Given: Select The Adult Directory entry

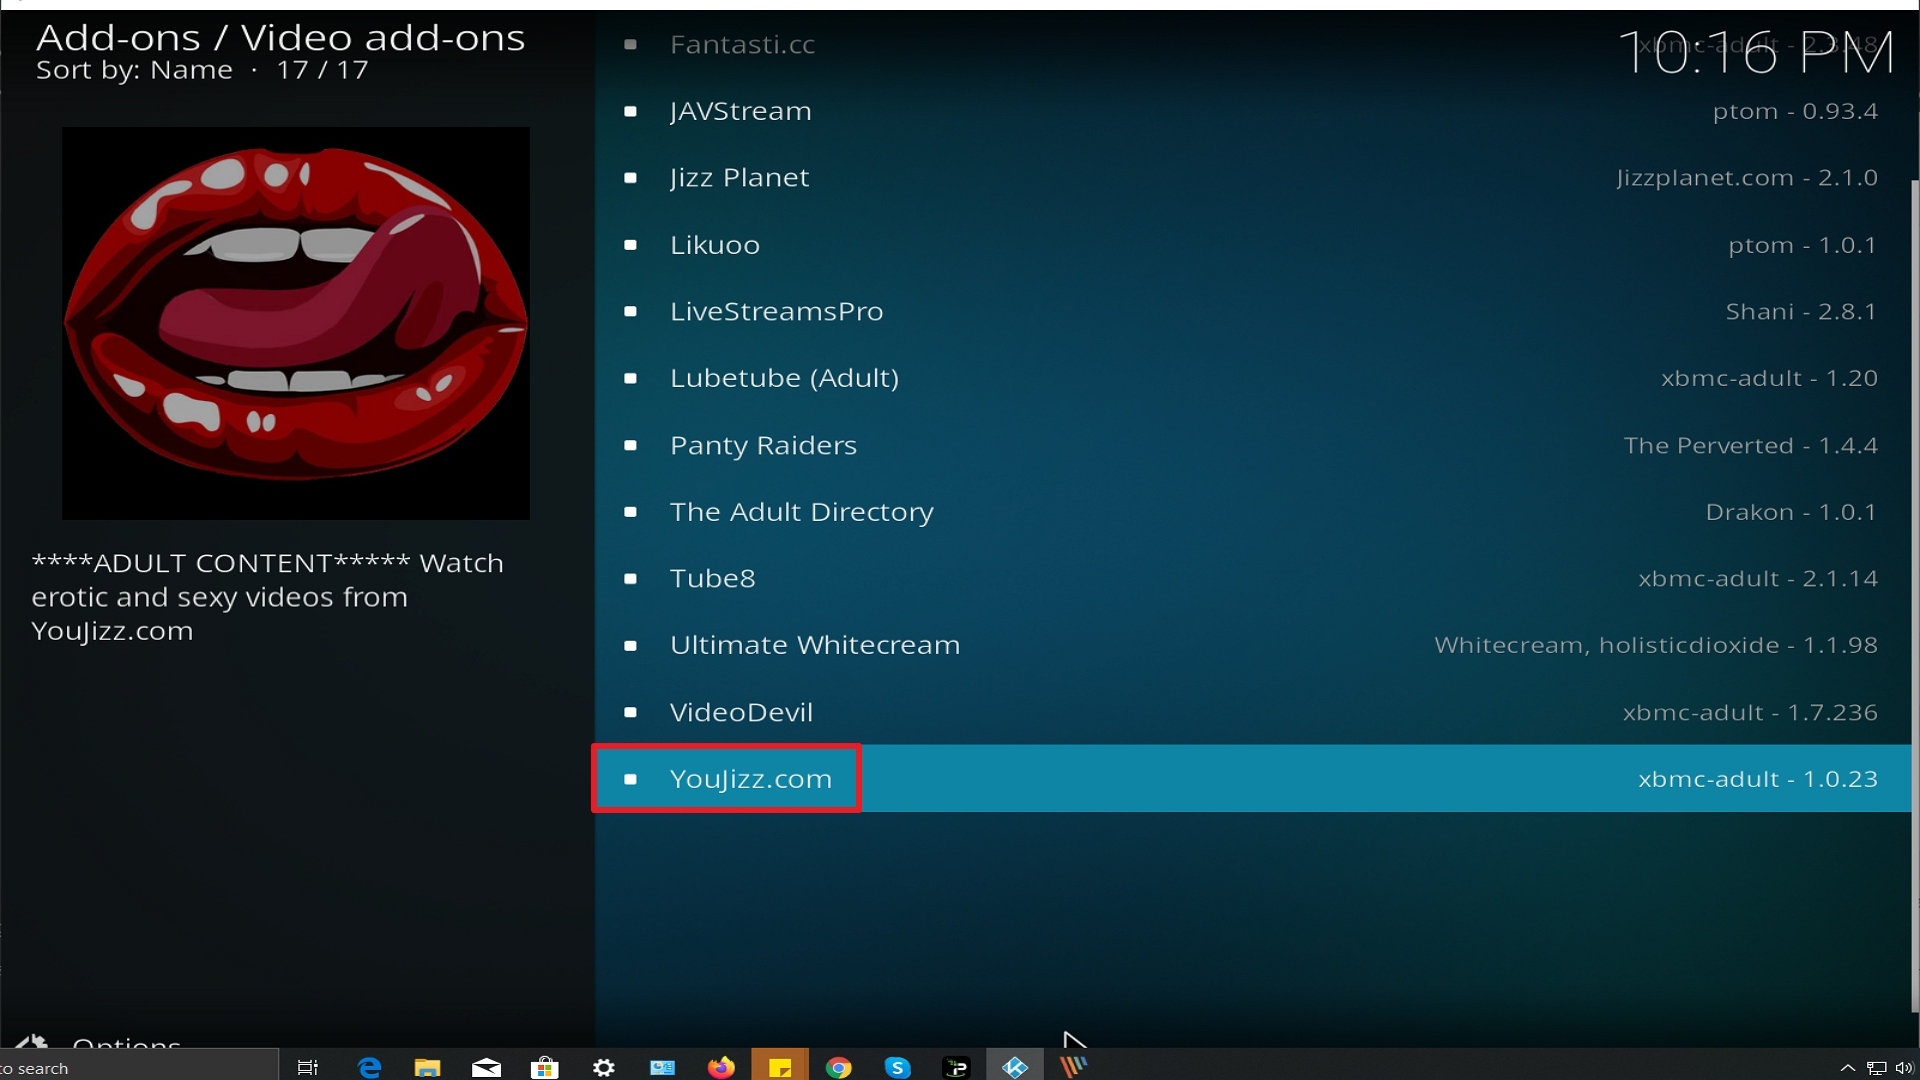Looking at the screenshot, I should [1252, 512].
